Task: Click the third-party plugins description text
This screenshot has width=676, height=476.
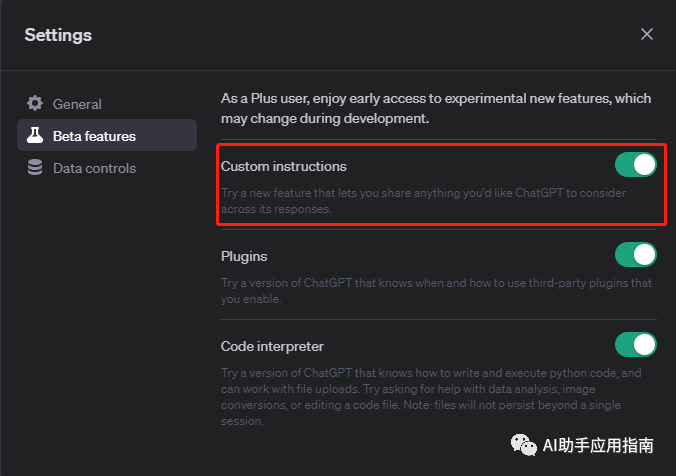Action: click(436, 291)
